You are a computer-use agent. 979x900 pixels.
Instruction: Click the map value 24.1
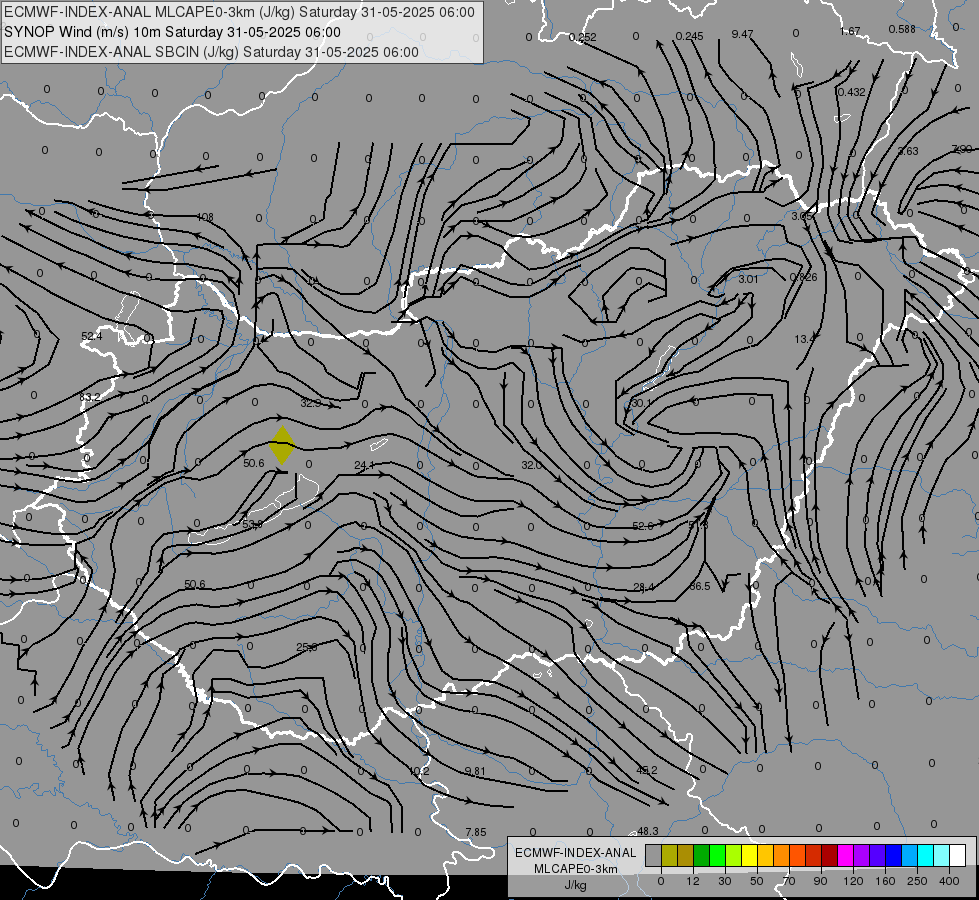(364, 465)
